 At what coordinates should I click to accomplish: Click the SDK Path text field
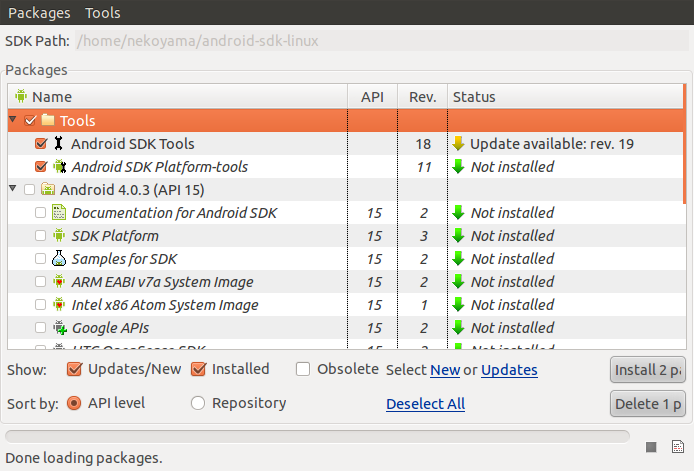pos(380,42)
